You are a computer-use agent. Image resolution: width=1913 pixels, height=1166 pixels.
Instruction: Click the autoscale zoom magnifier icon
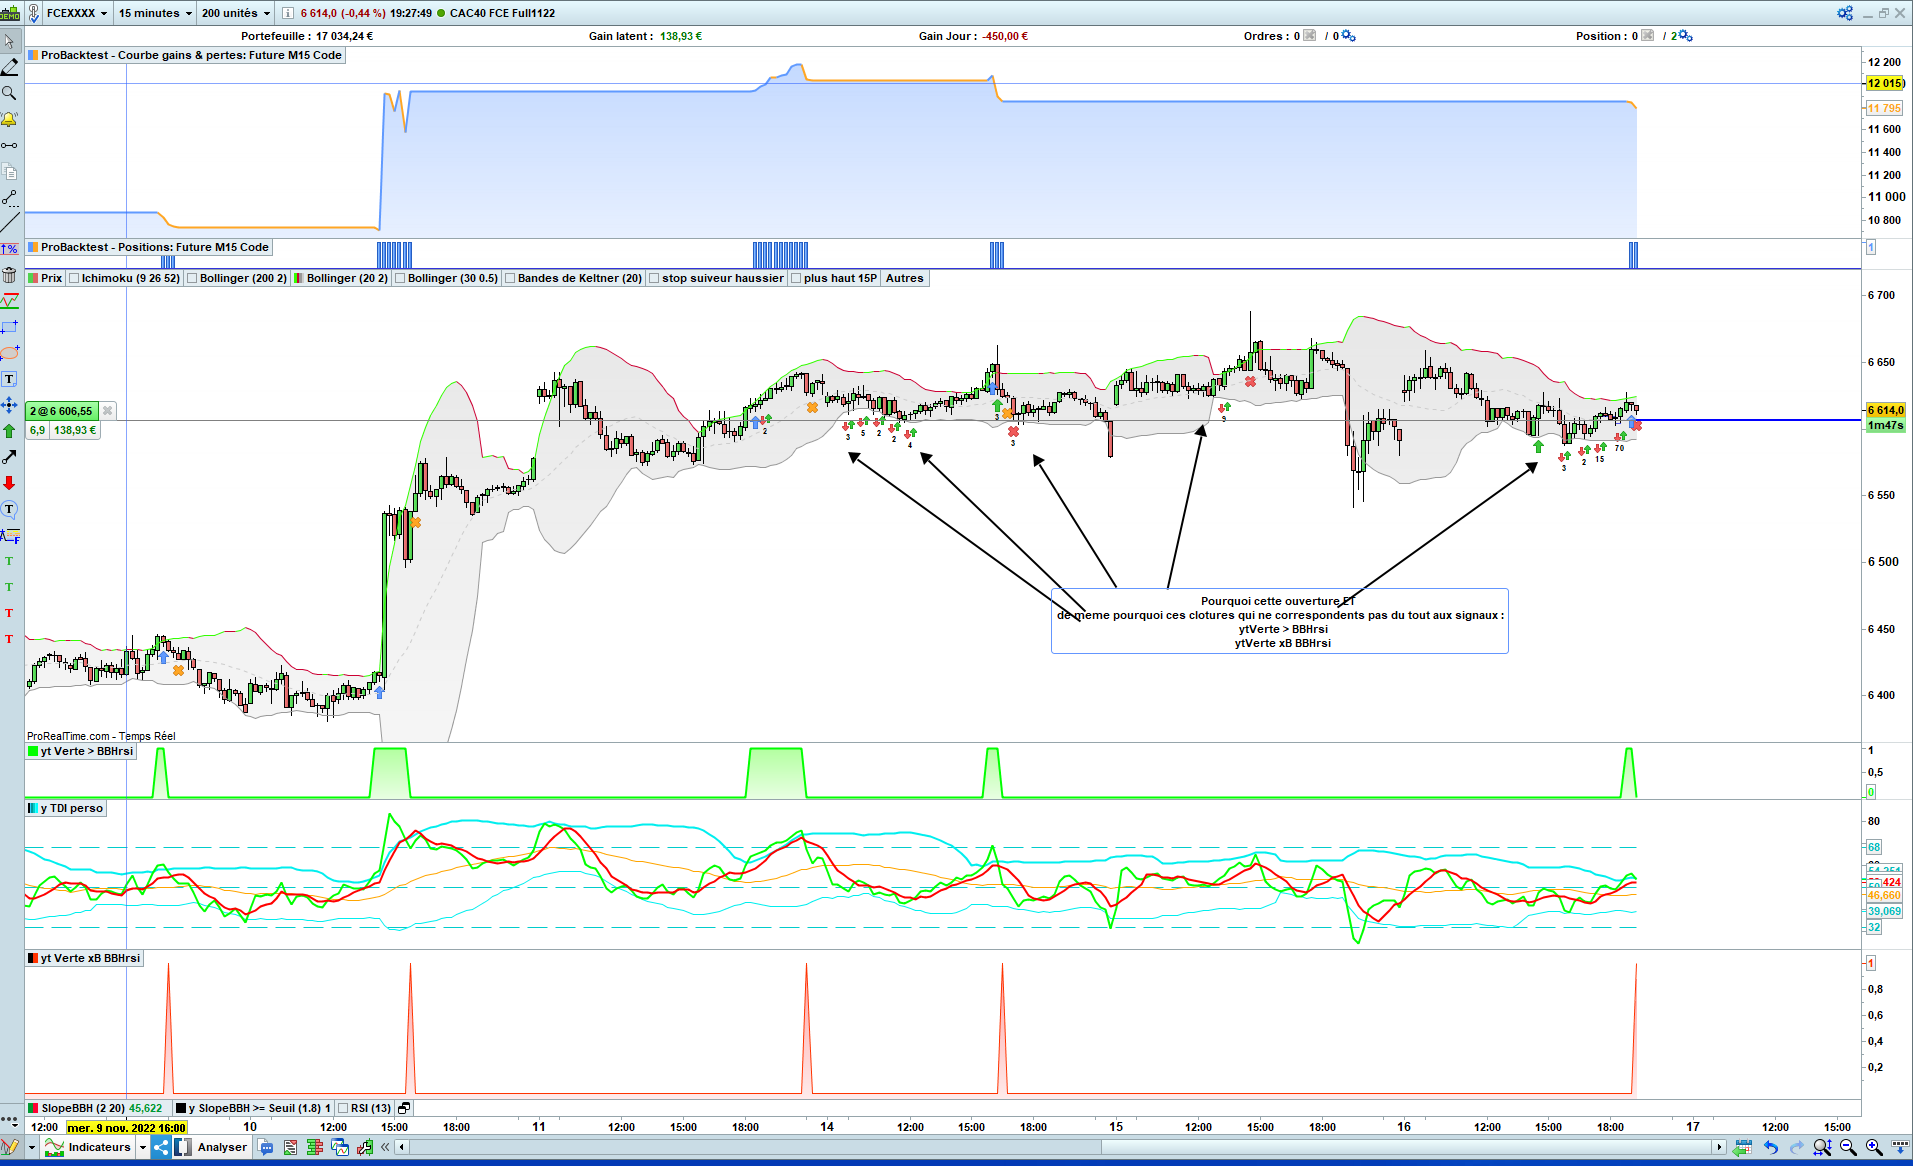1822,1147
